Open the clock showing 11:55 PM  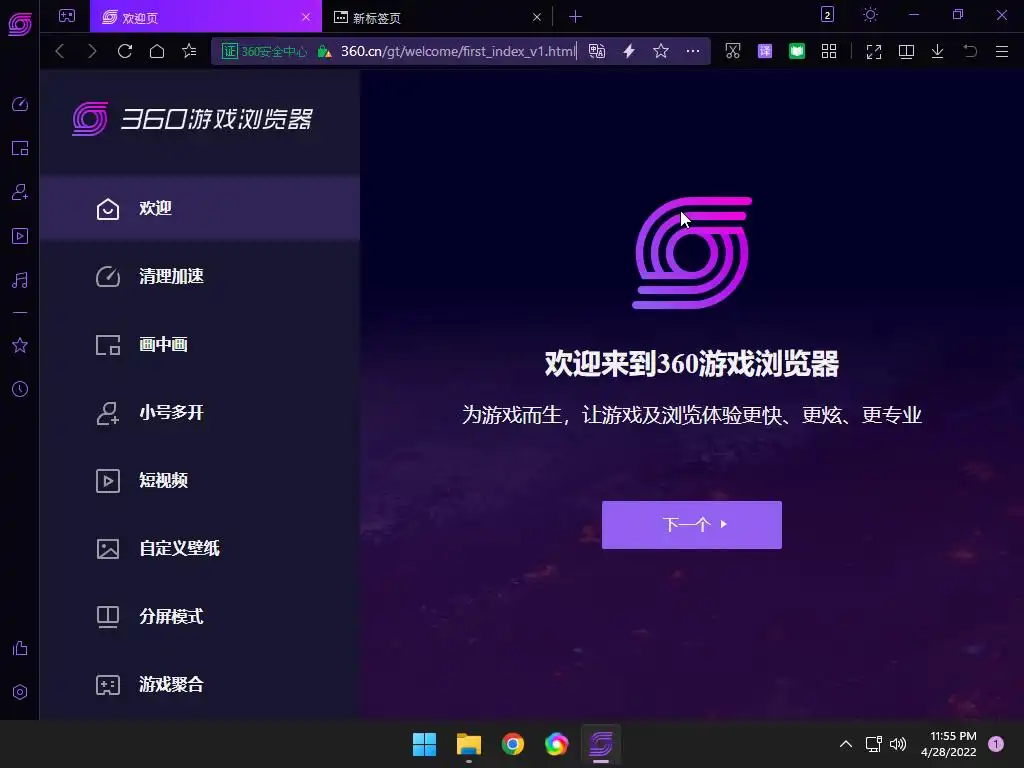point(949,744)
